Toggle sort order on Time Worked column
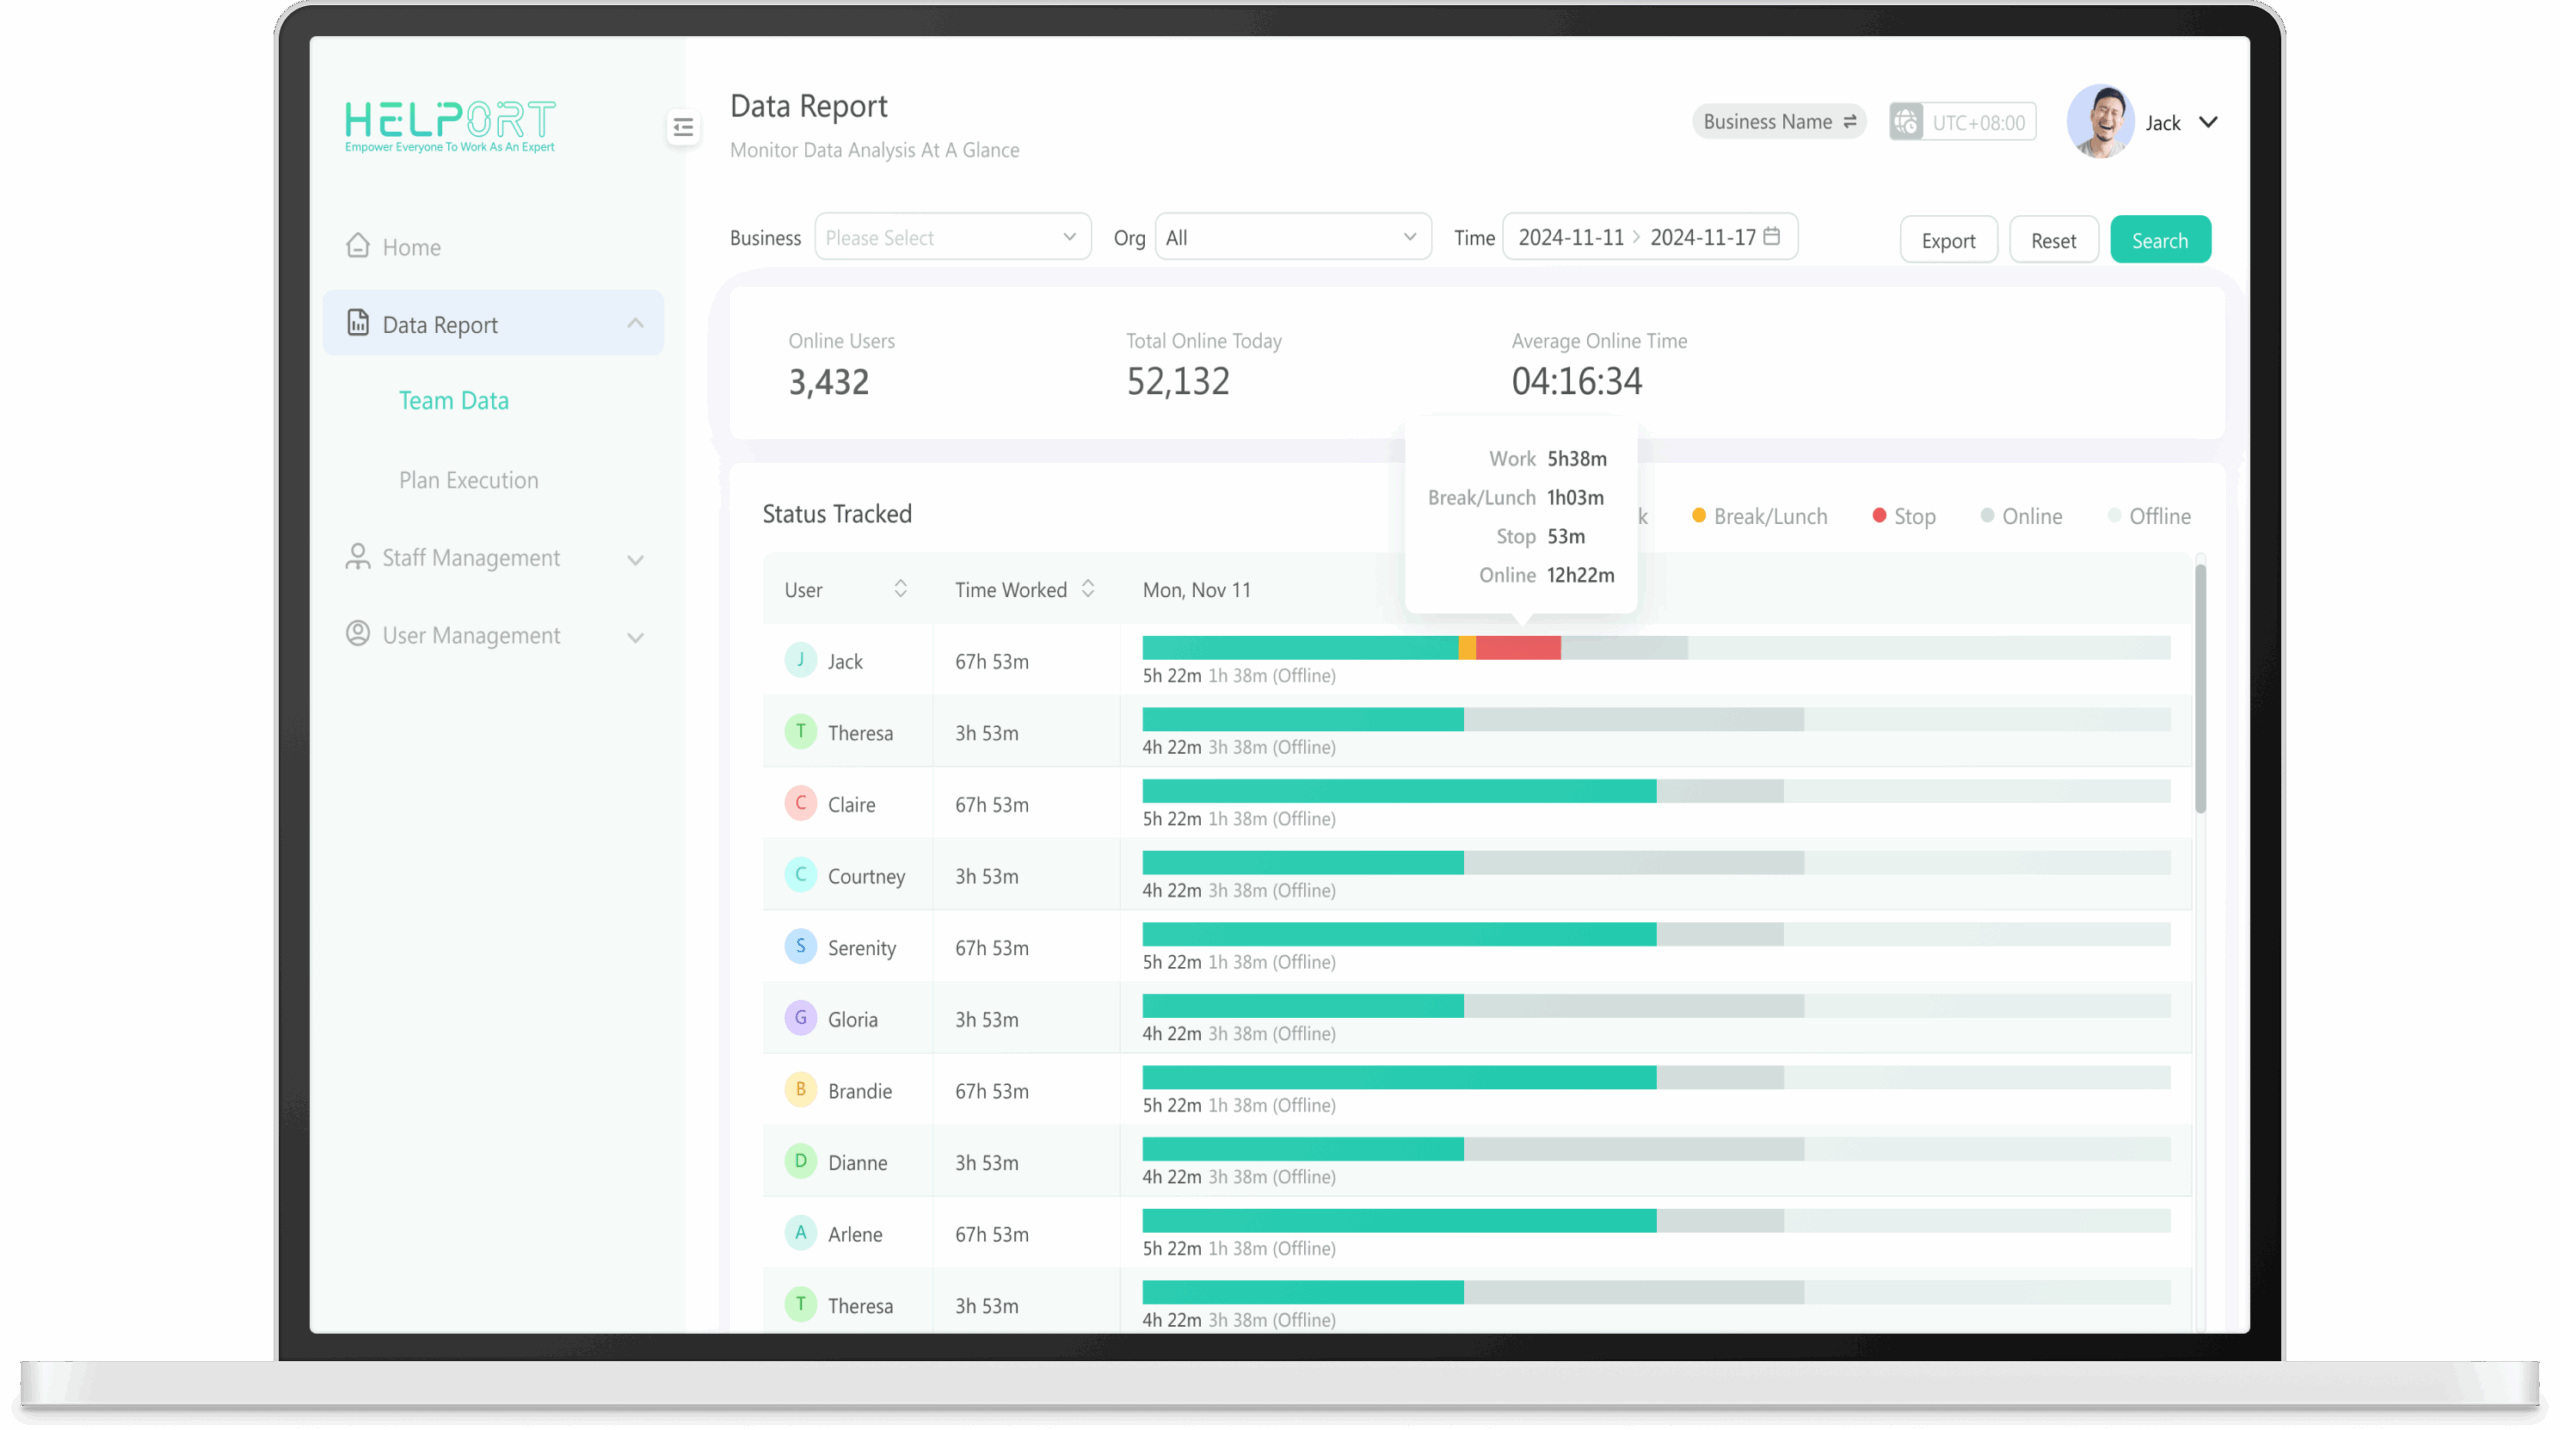2560x1430 pixels. (1088, 589)
